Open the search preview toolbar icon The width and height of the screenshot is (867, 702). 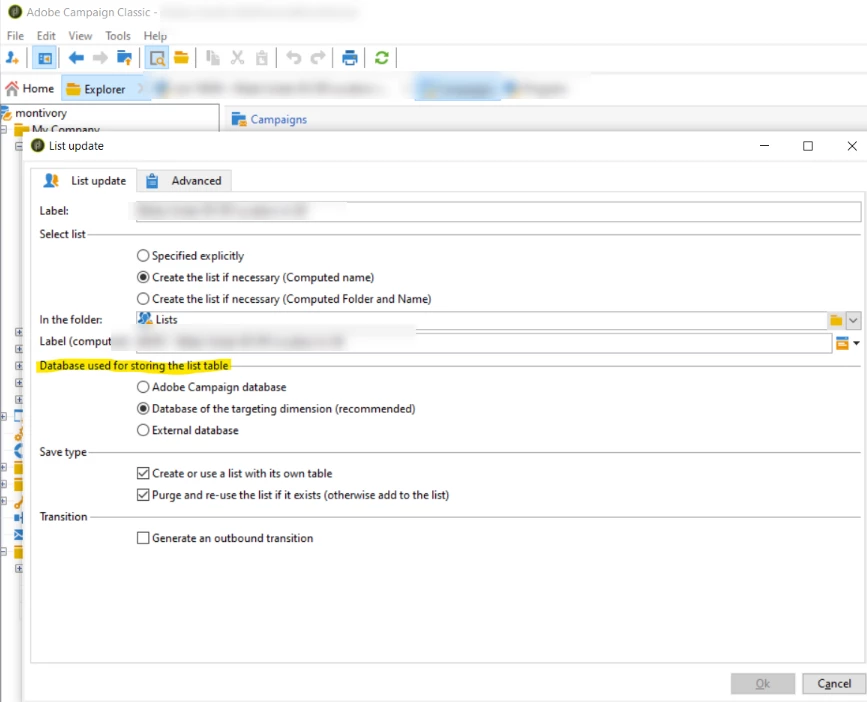157,57
